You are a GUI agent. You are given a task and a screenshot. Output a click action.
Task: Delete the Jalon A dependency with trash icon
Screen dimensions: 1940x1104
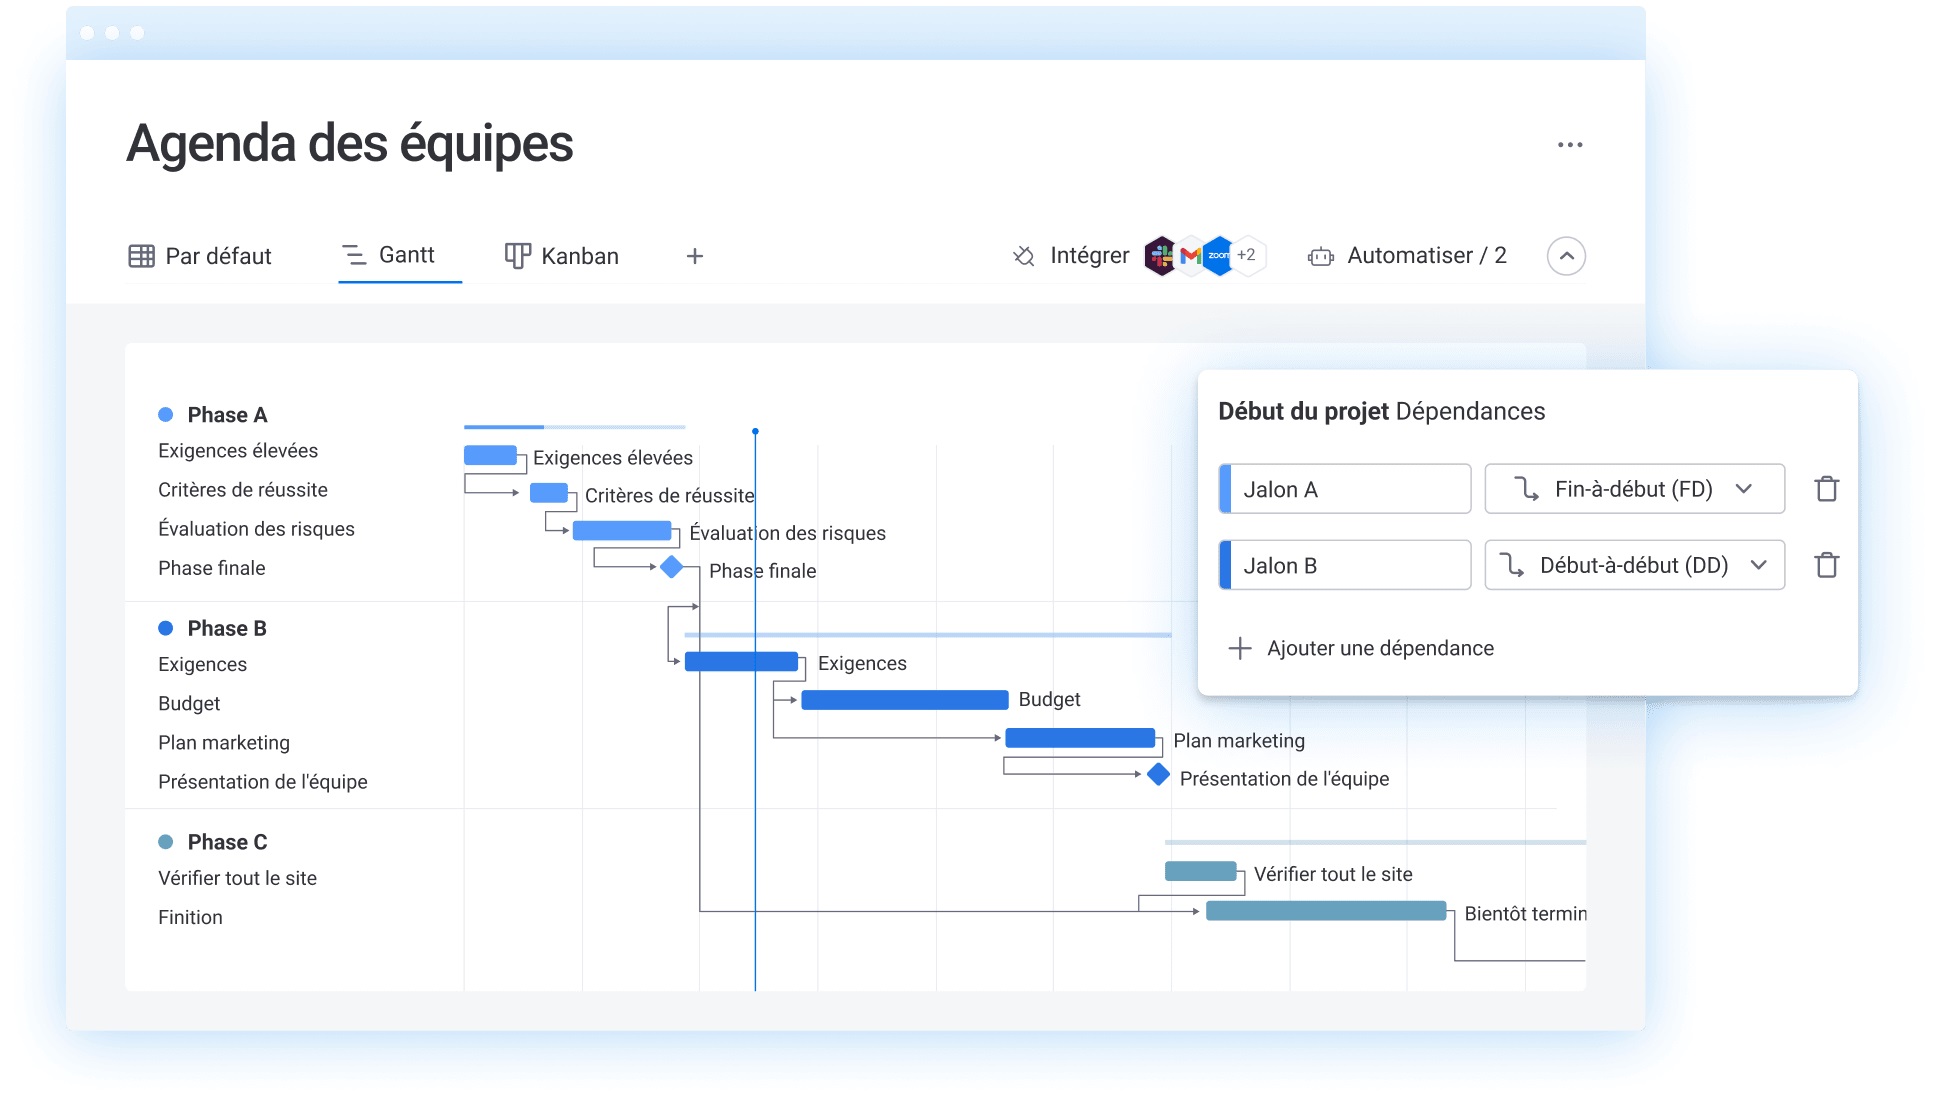[1826, 489]
